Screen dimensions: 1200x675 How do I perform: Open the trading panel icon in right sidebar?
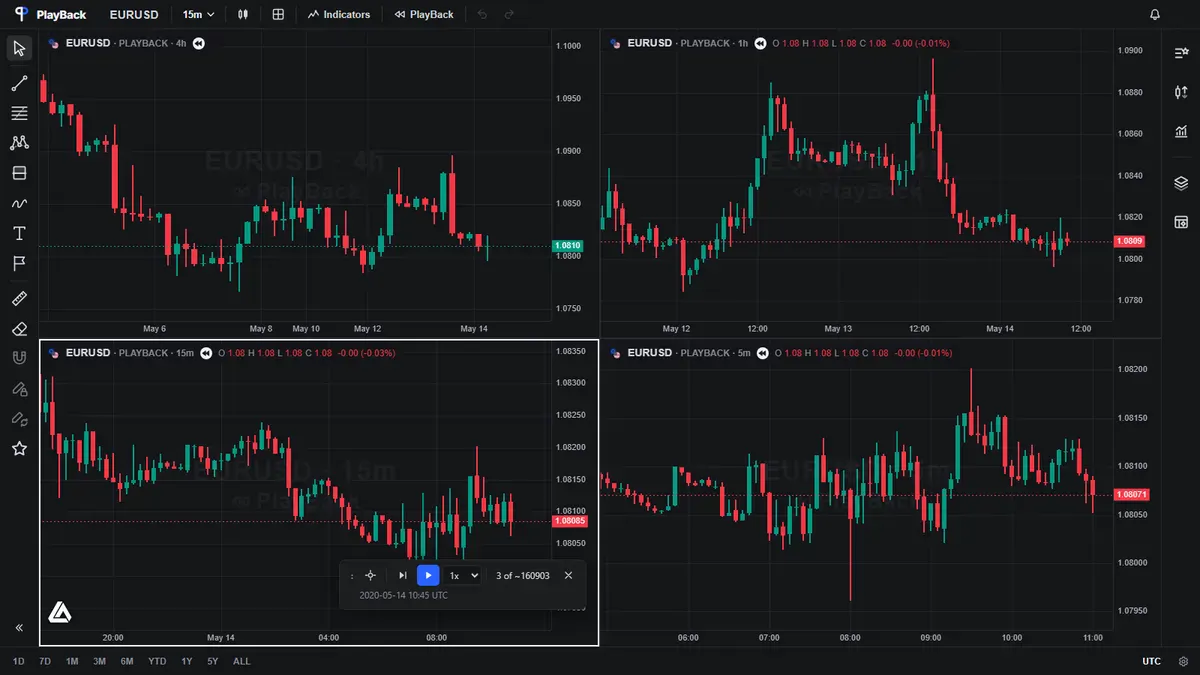click(x=1181, y=92)
